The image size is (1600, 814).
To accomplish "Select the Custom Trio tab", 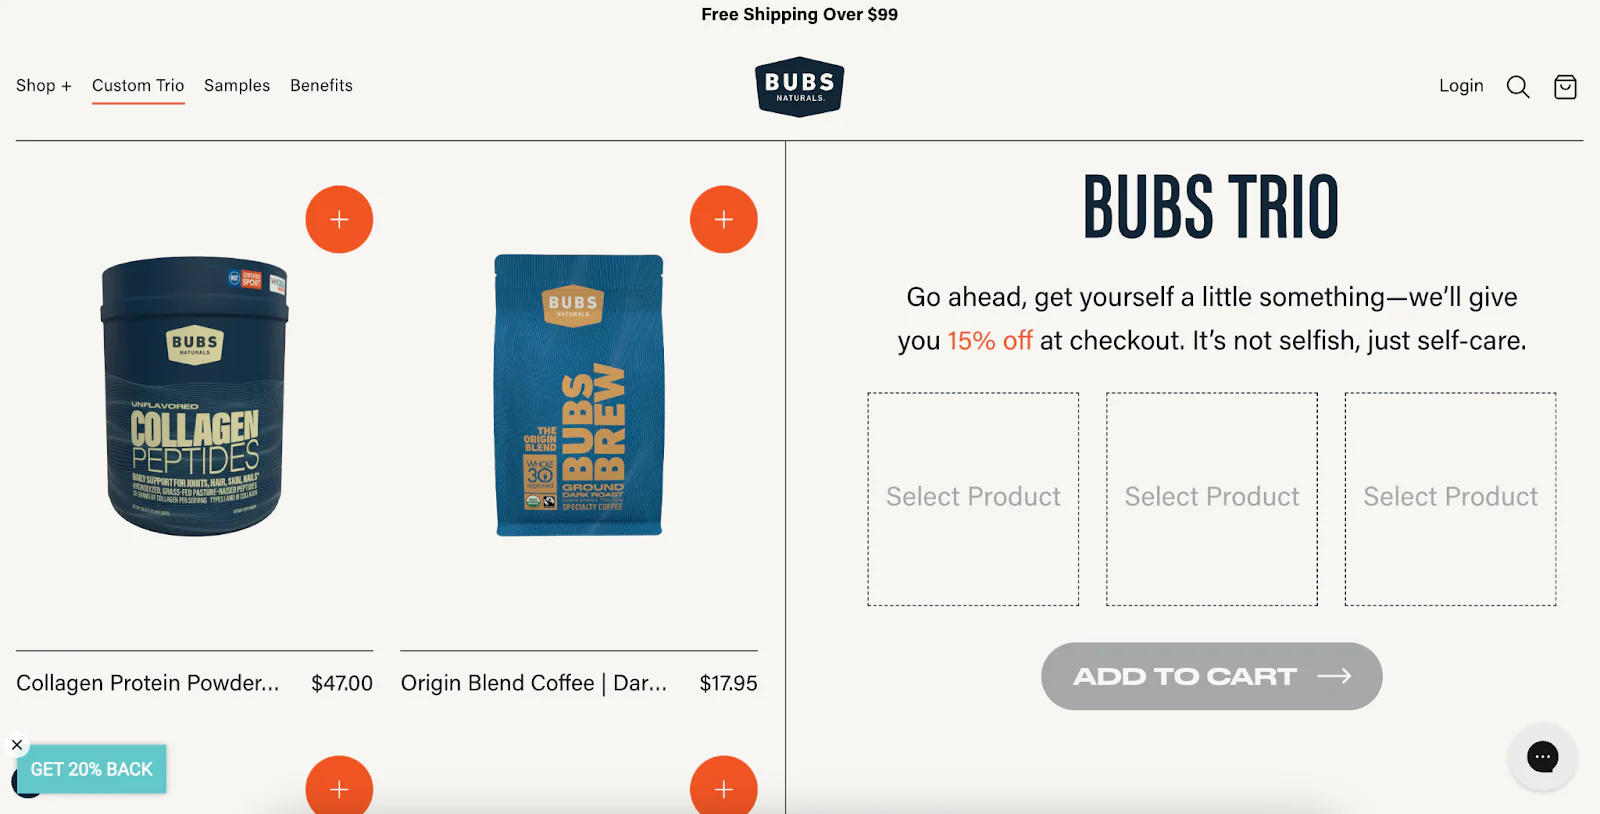I will pyautogui.click(x=137, y=86).
